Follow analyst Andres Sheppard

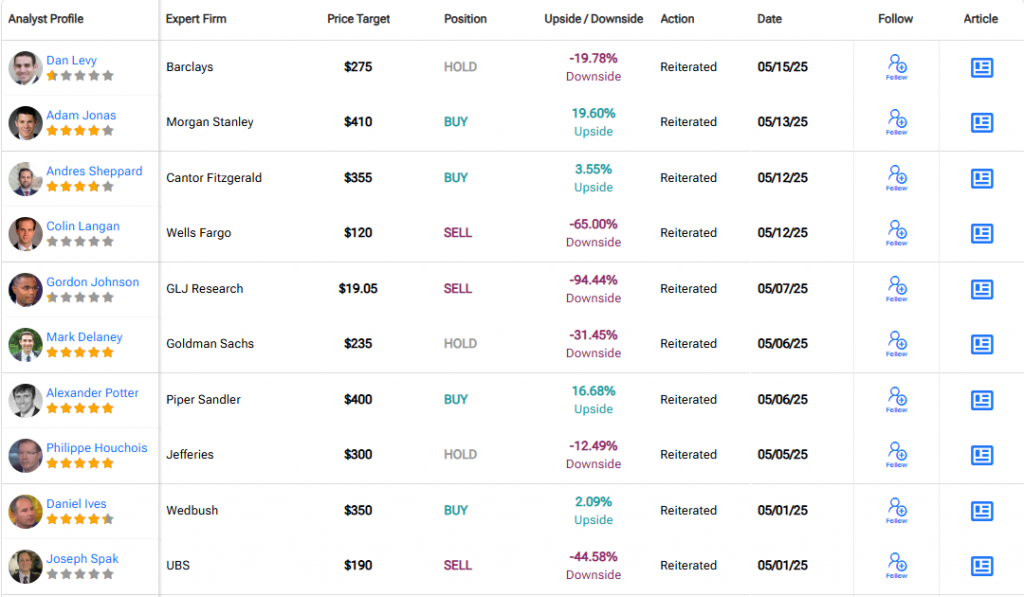[x=897, y=178]
